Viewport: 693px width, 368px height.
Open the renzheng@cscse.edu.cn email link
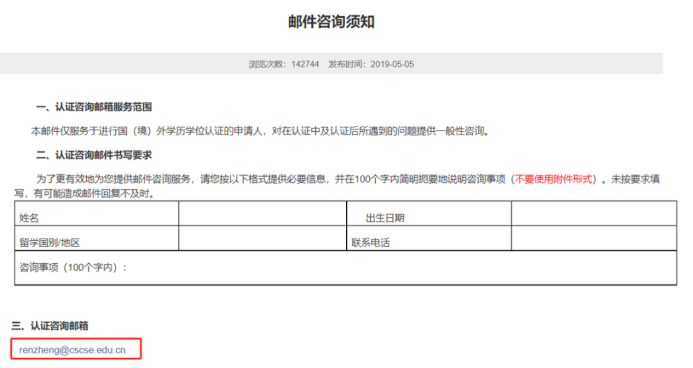(72, 350)
